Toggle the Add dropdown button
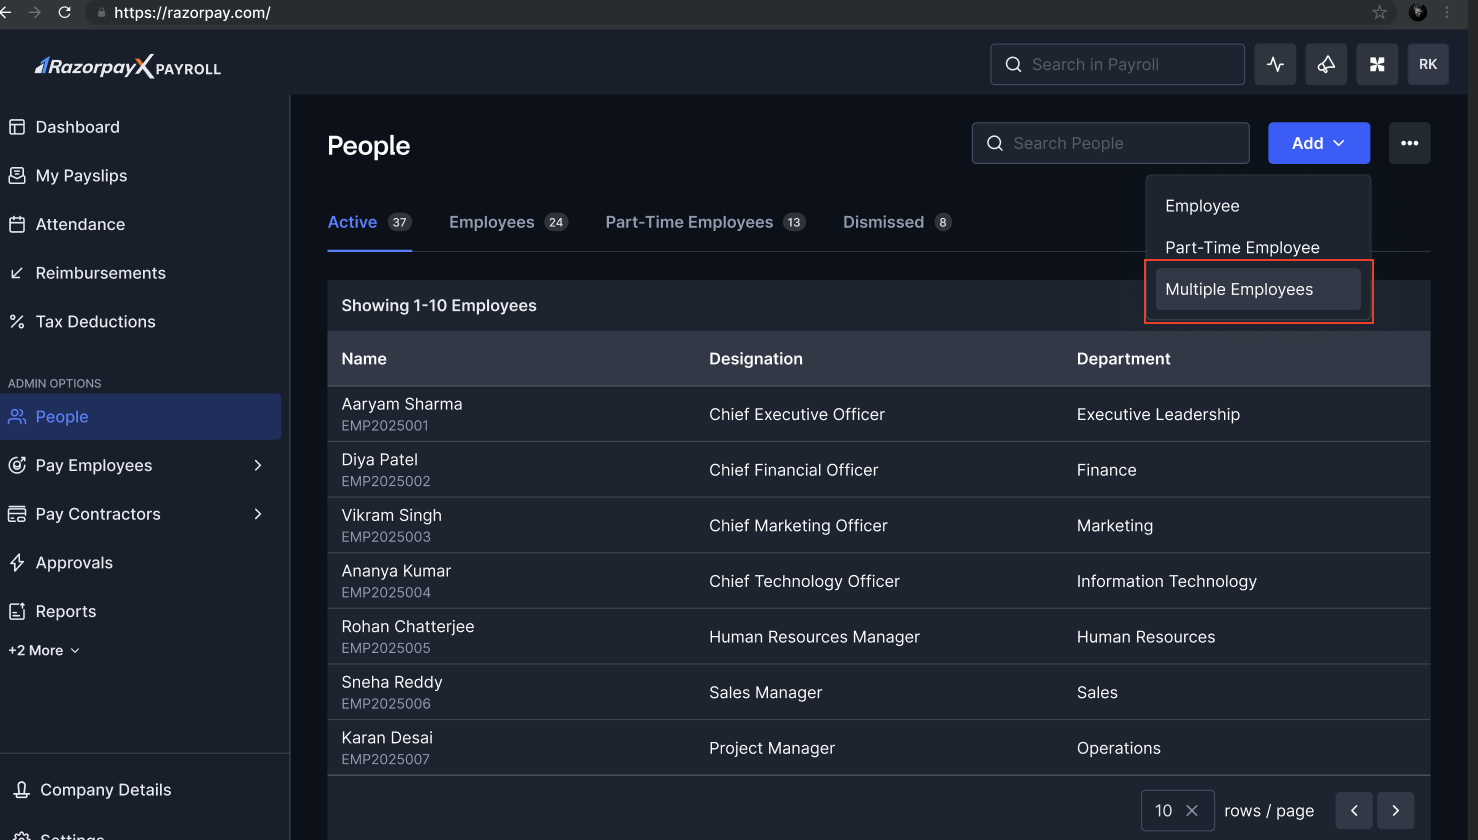The width and height of the screenshot is (1478, 840). [1319, 143]
